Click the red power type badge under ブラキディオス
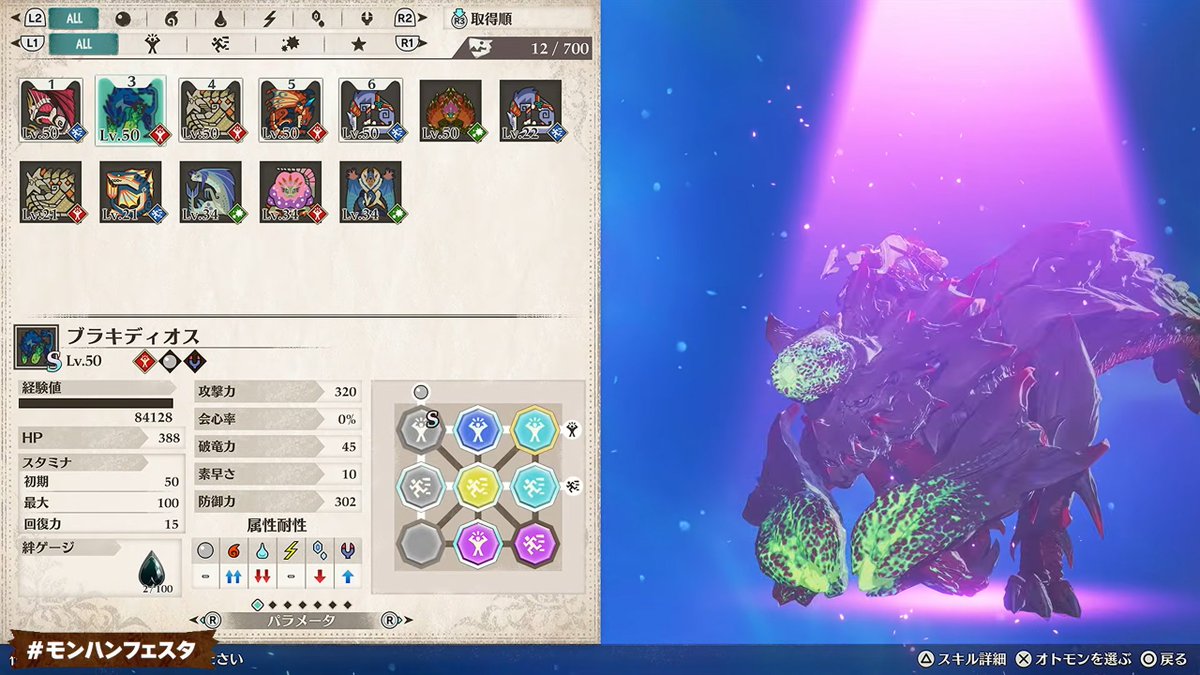 [143, 361]
